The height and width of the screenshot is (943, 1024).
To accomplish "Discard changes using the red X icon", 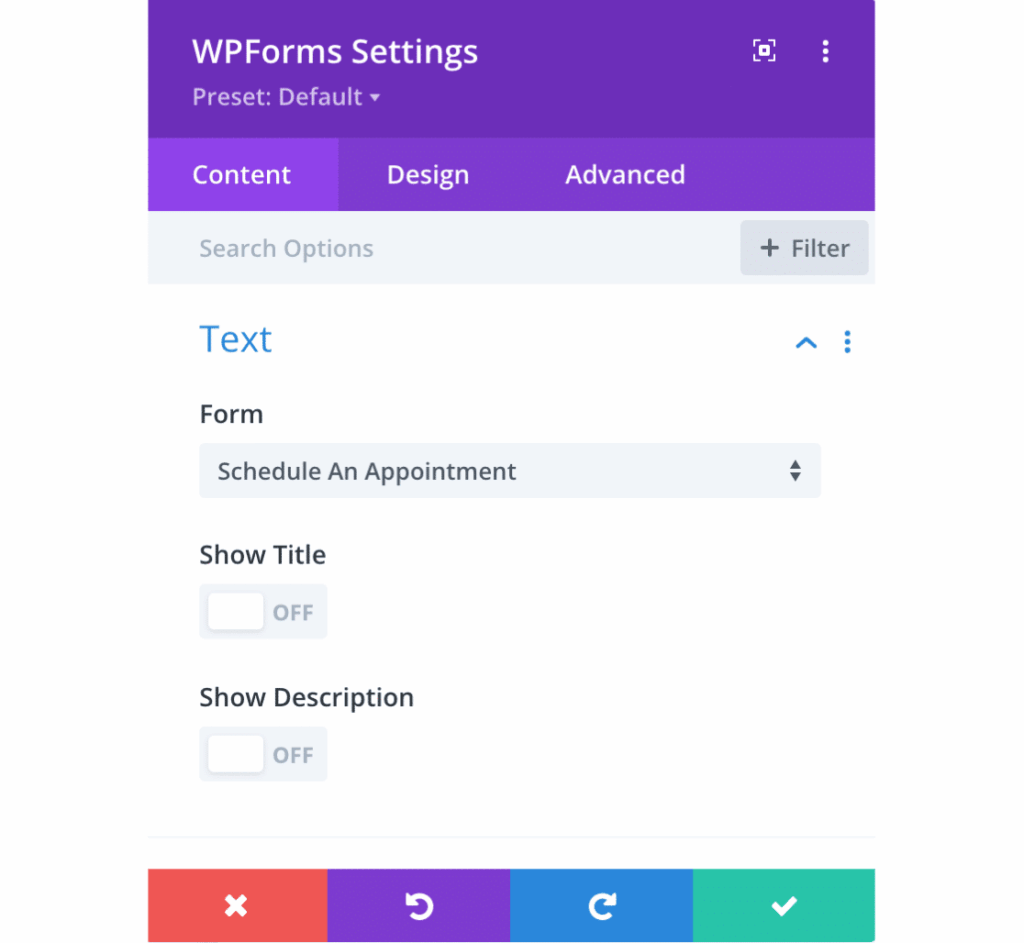I will click(x=237, y=905).
